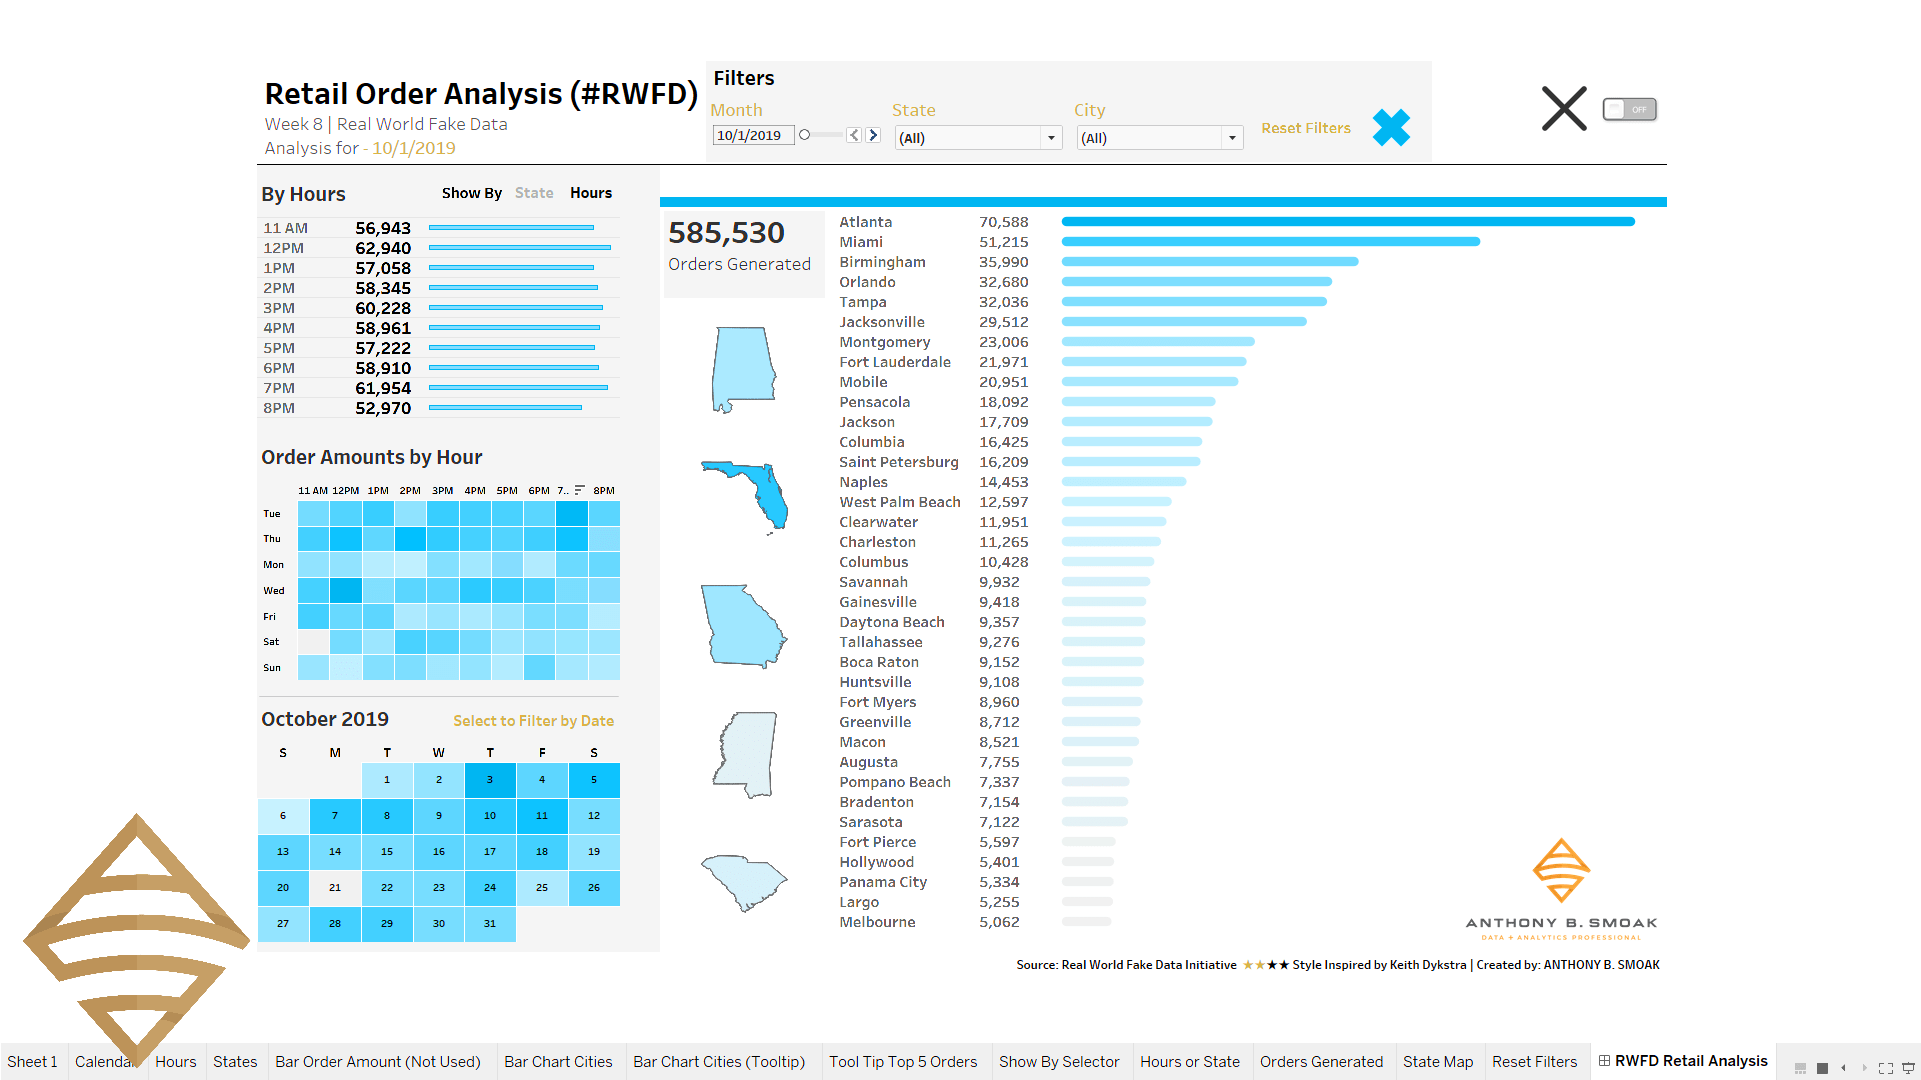1921x1080 pixels.
Task: Open the Bar Chart Cities sheet tab
Action: 558,1062
